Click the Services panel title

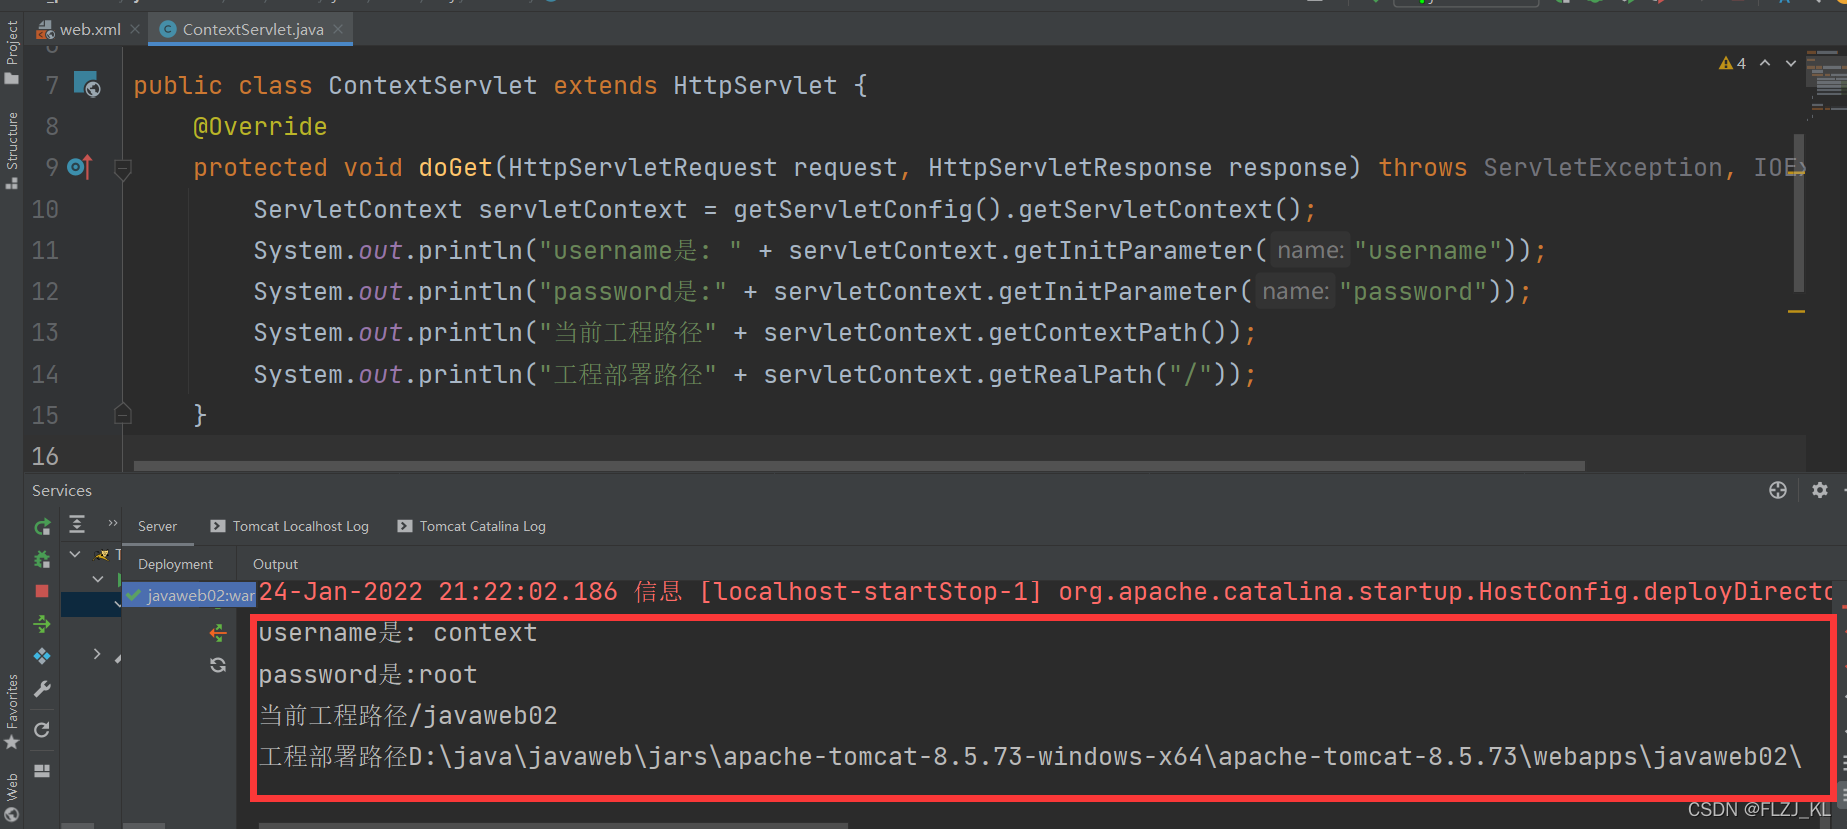[62, 490]
